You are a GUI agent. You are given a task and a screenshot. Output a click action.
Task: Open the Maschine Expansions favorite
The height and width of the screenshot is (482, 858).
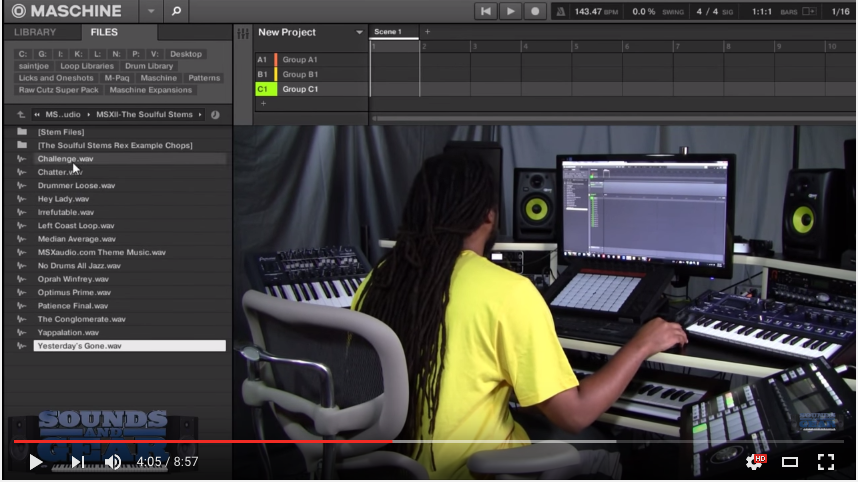[x=150, y=90]
